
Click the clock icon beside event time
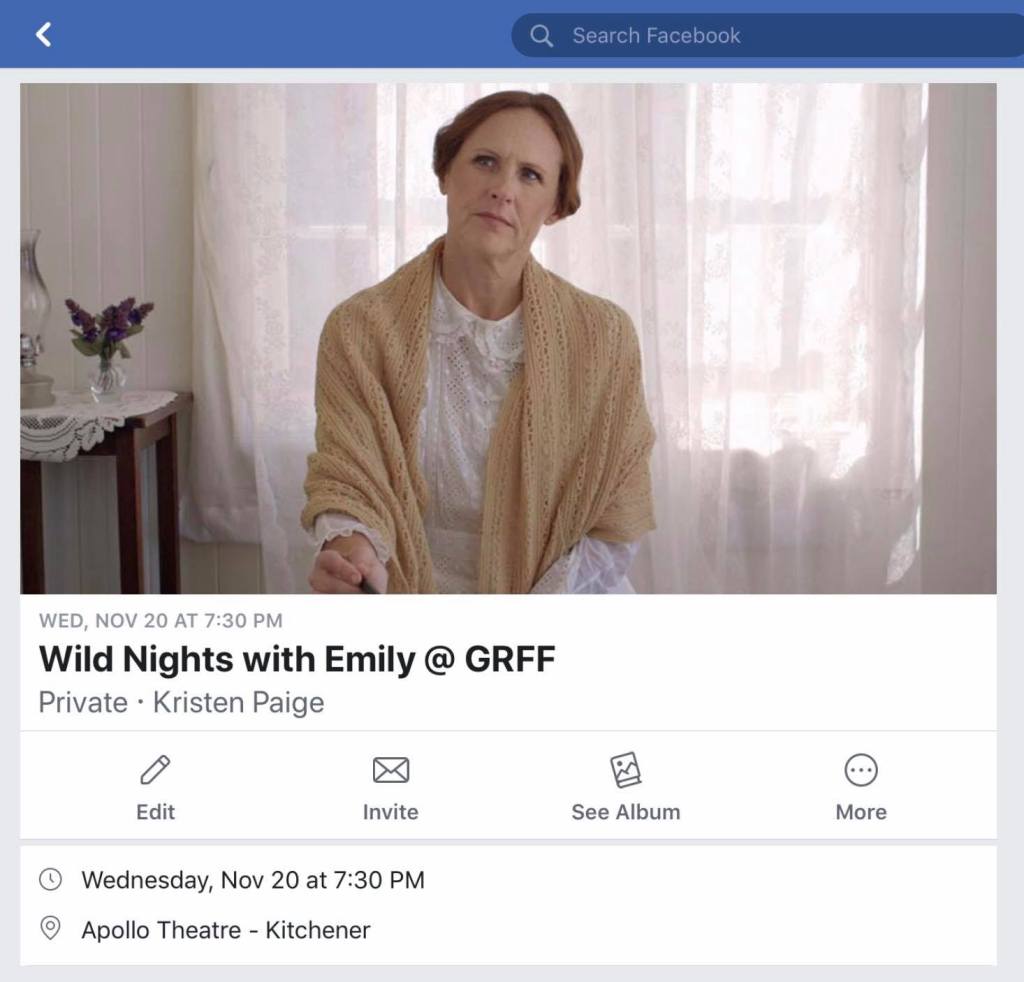click(x=50, y=880)
